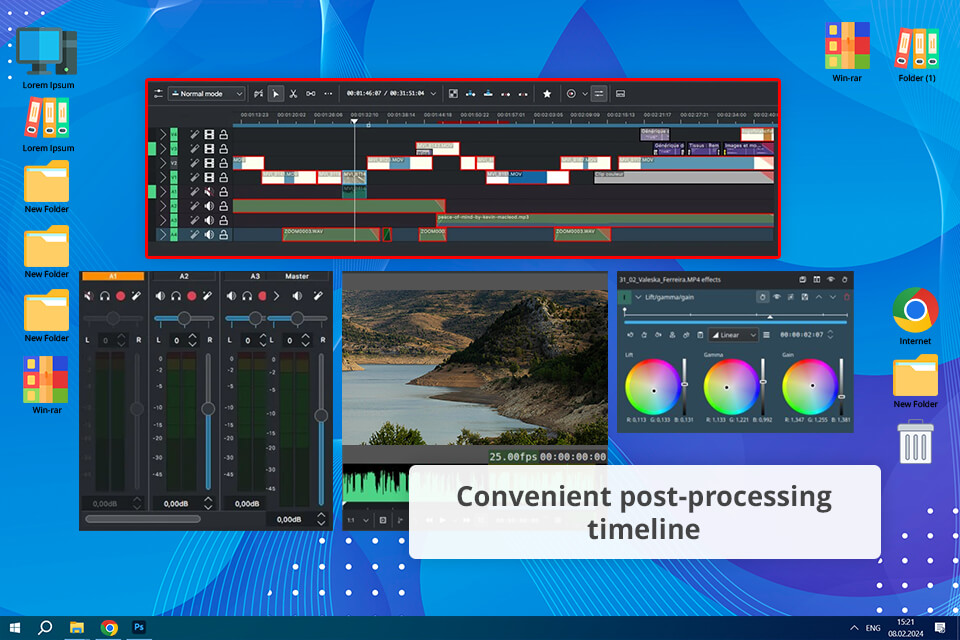Screen dimensions: 960x640
Task: Arm recording on mixer channel A2
Action: (192, 296)
